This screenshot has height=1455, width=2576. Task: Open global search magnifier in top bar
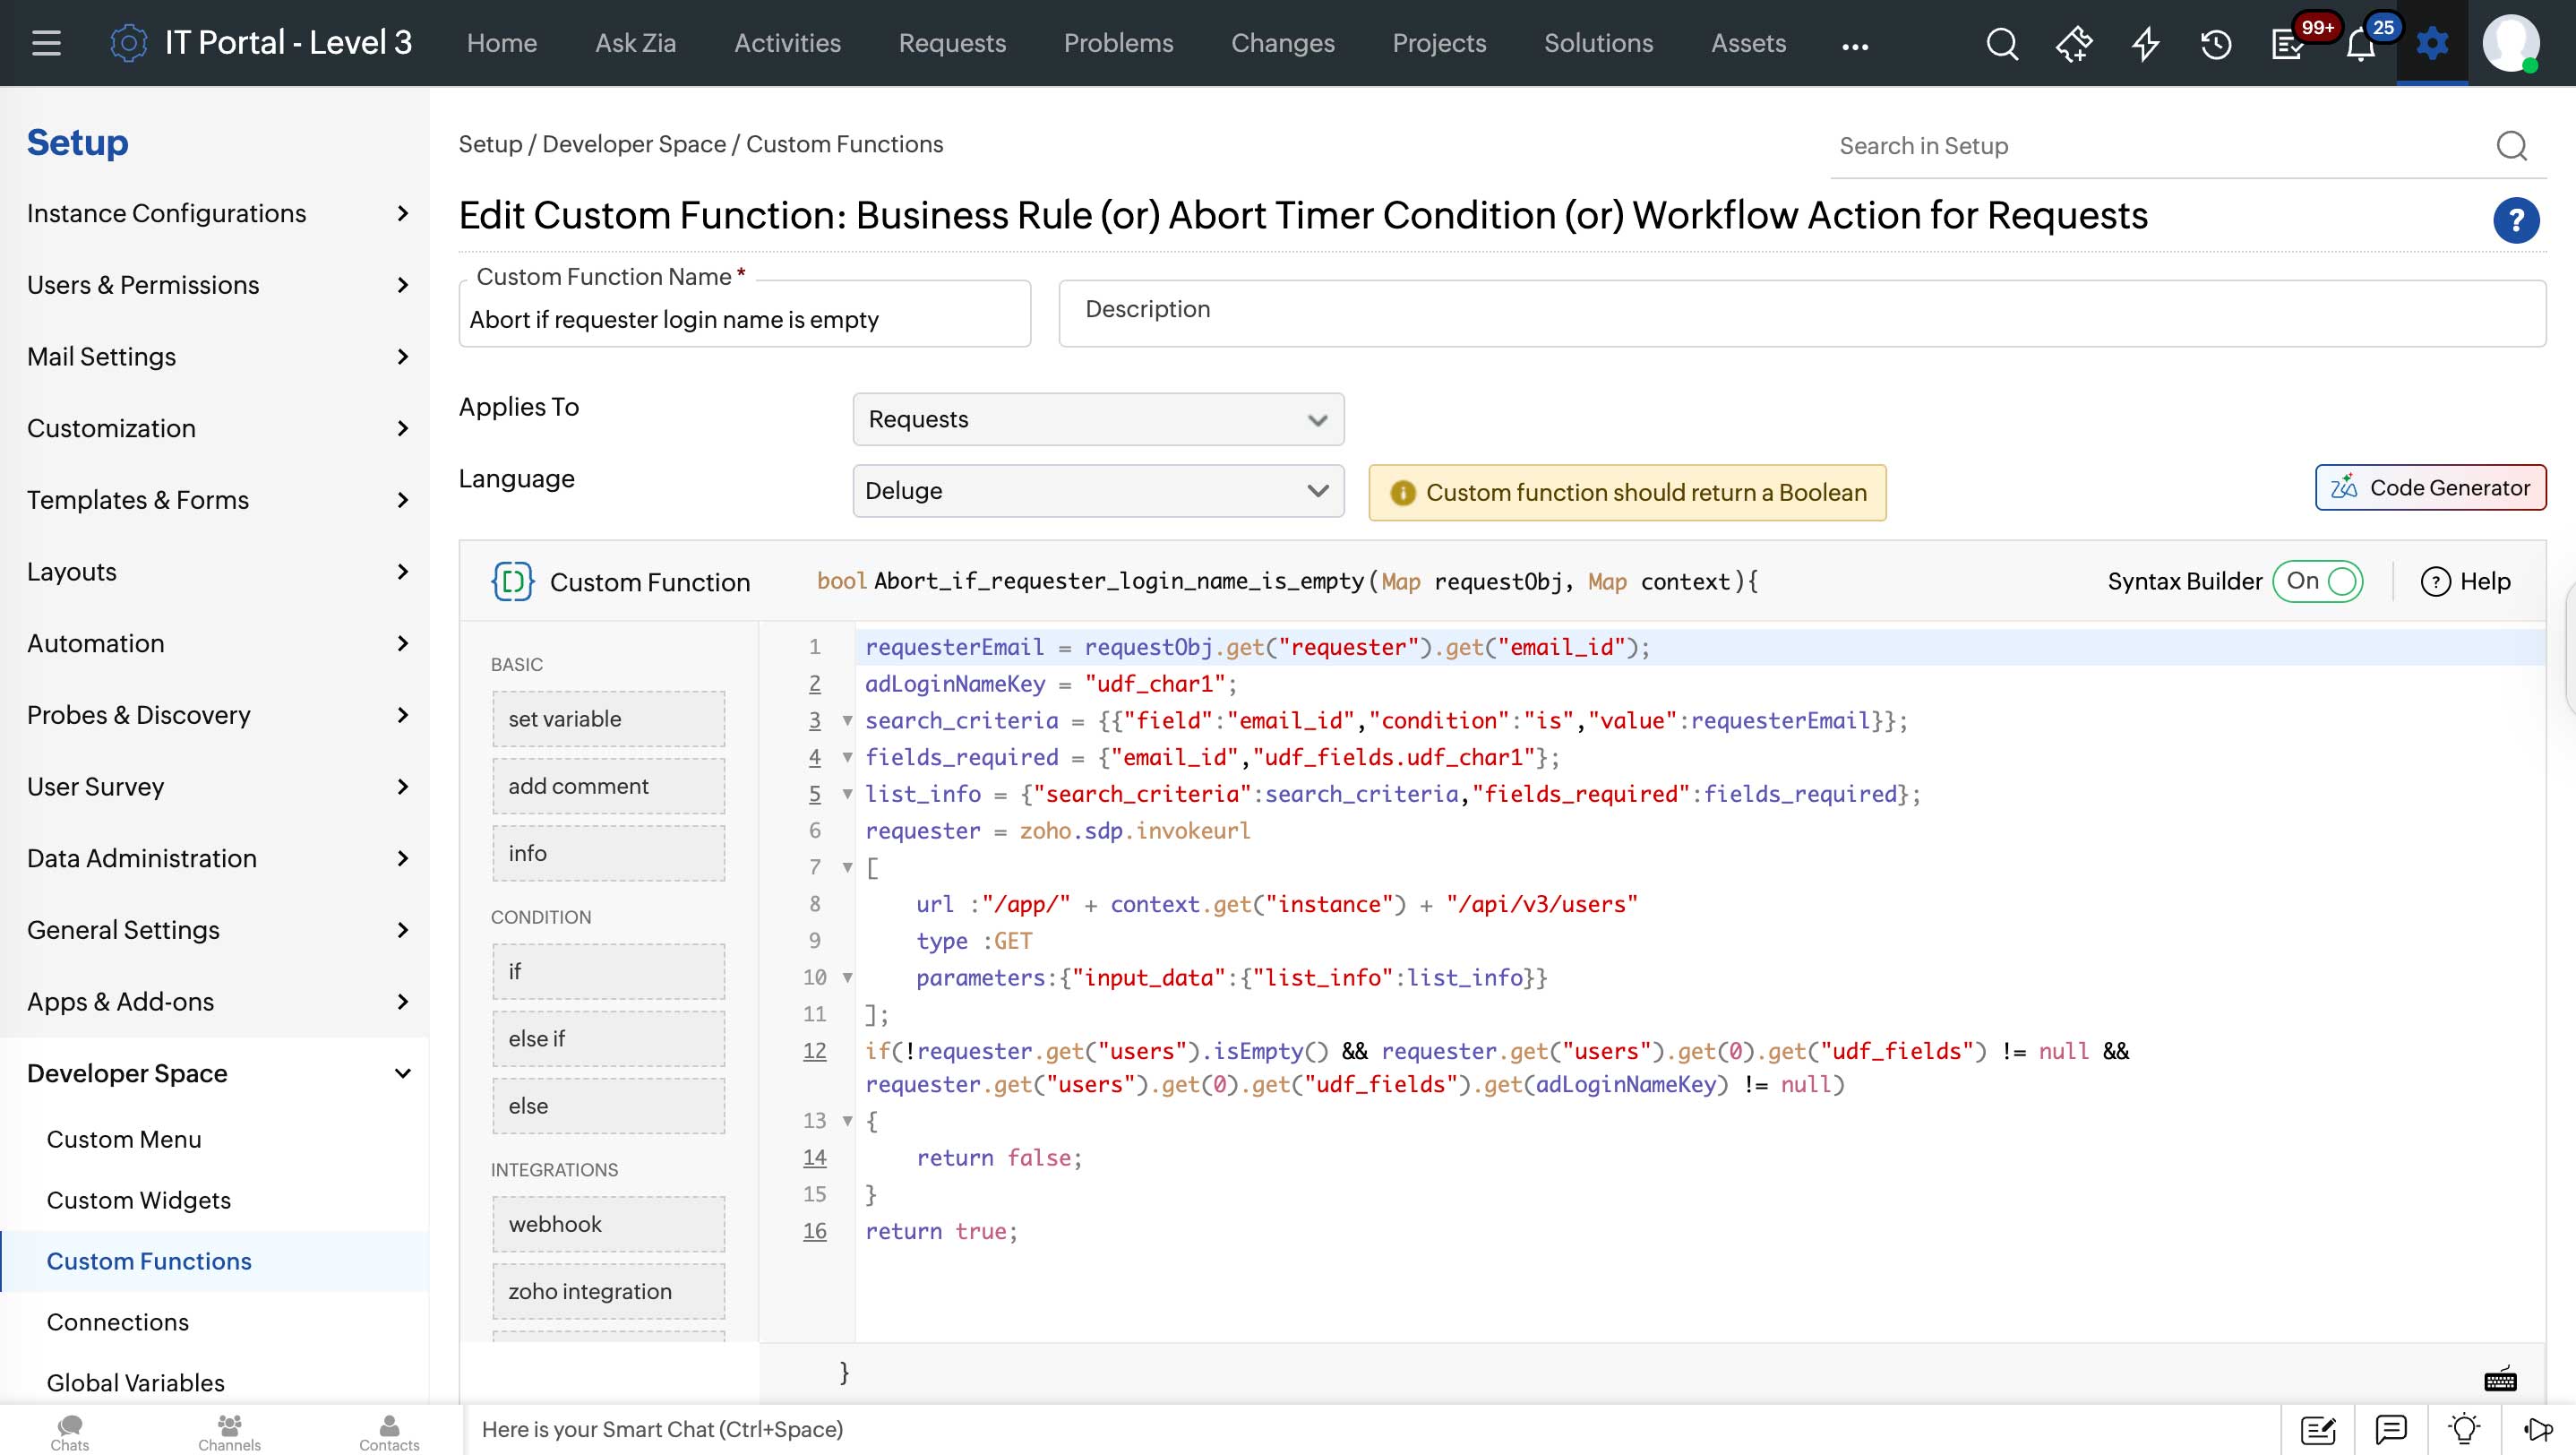2002,44
